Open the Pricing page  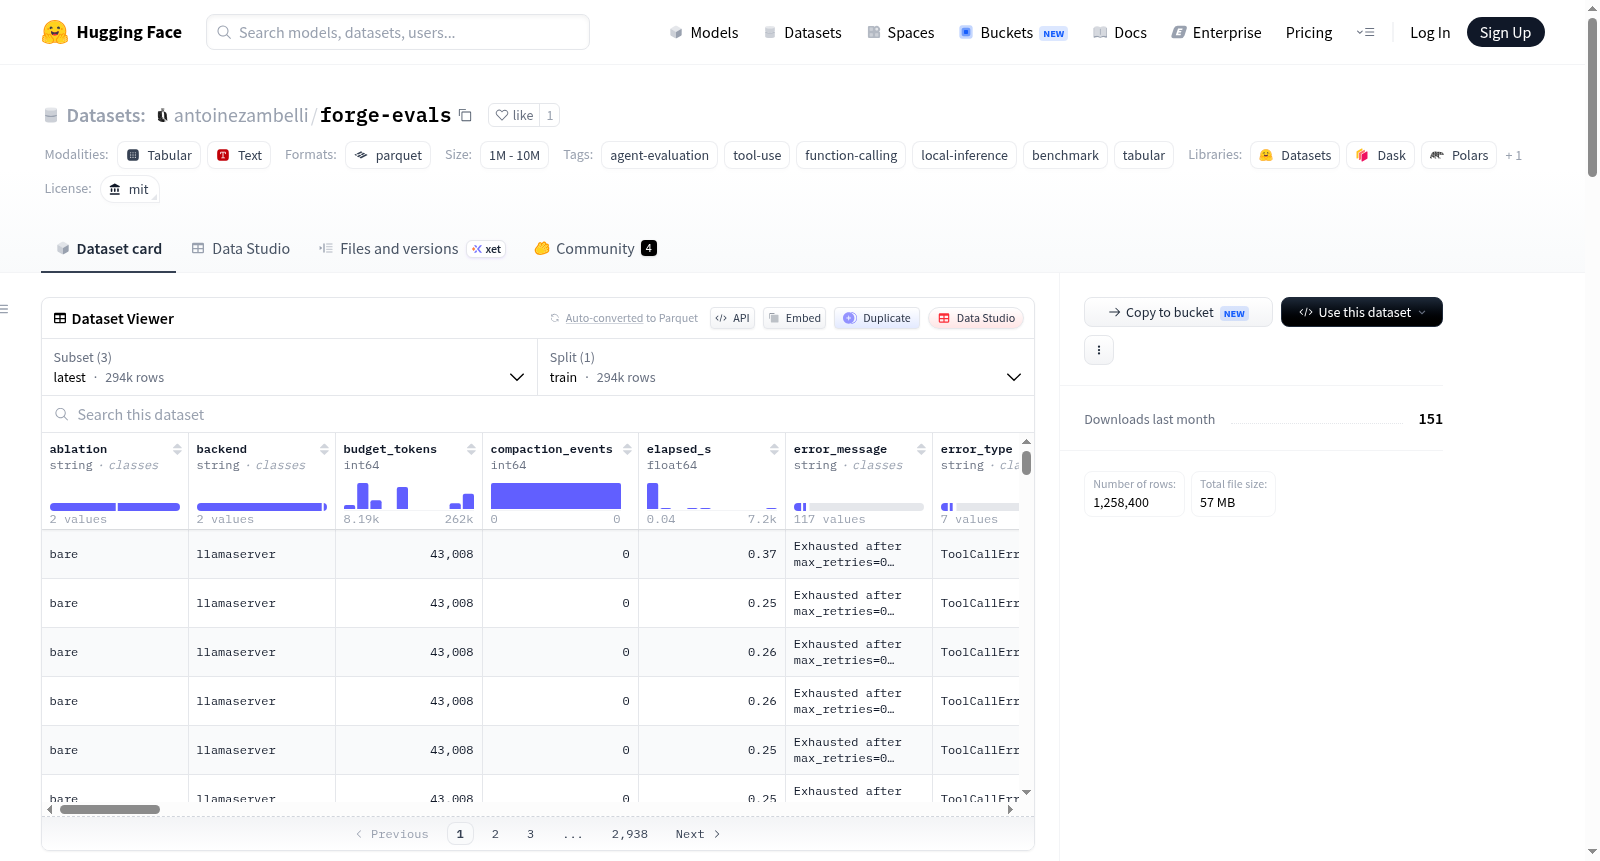(x=1309, y=33)
